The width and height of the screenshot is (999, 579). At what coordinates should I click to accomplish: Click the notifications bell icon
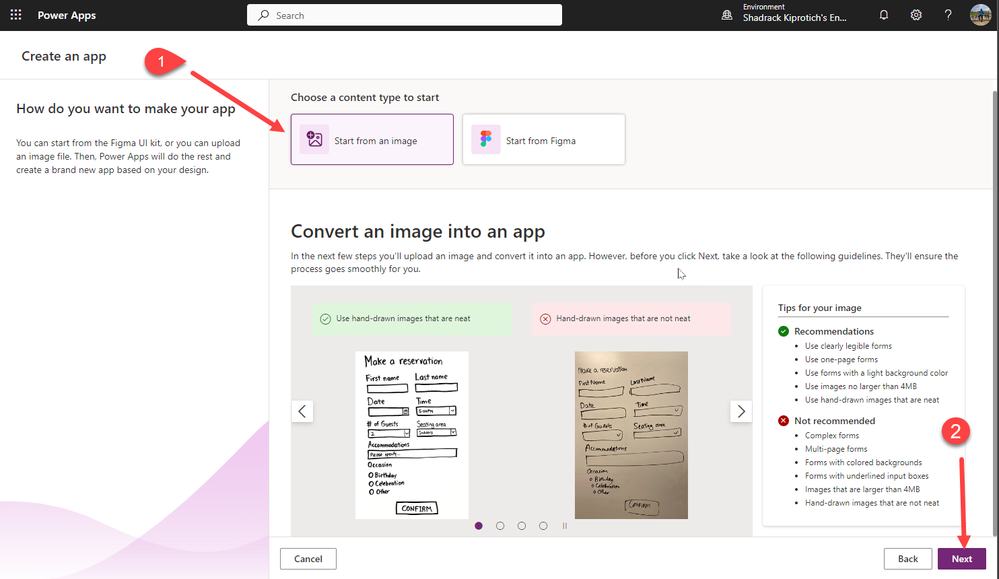(884, 15)
